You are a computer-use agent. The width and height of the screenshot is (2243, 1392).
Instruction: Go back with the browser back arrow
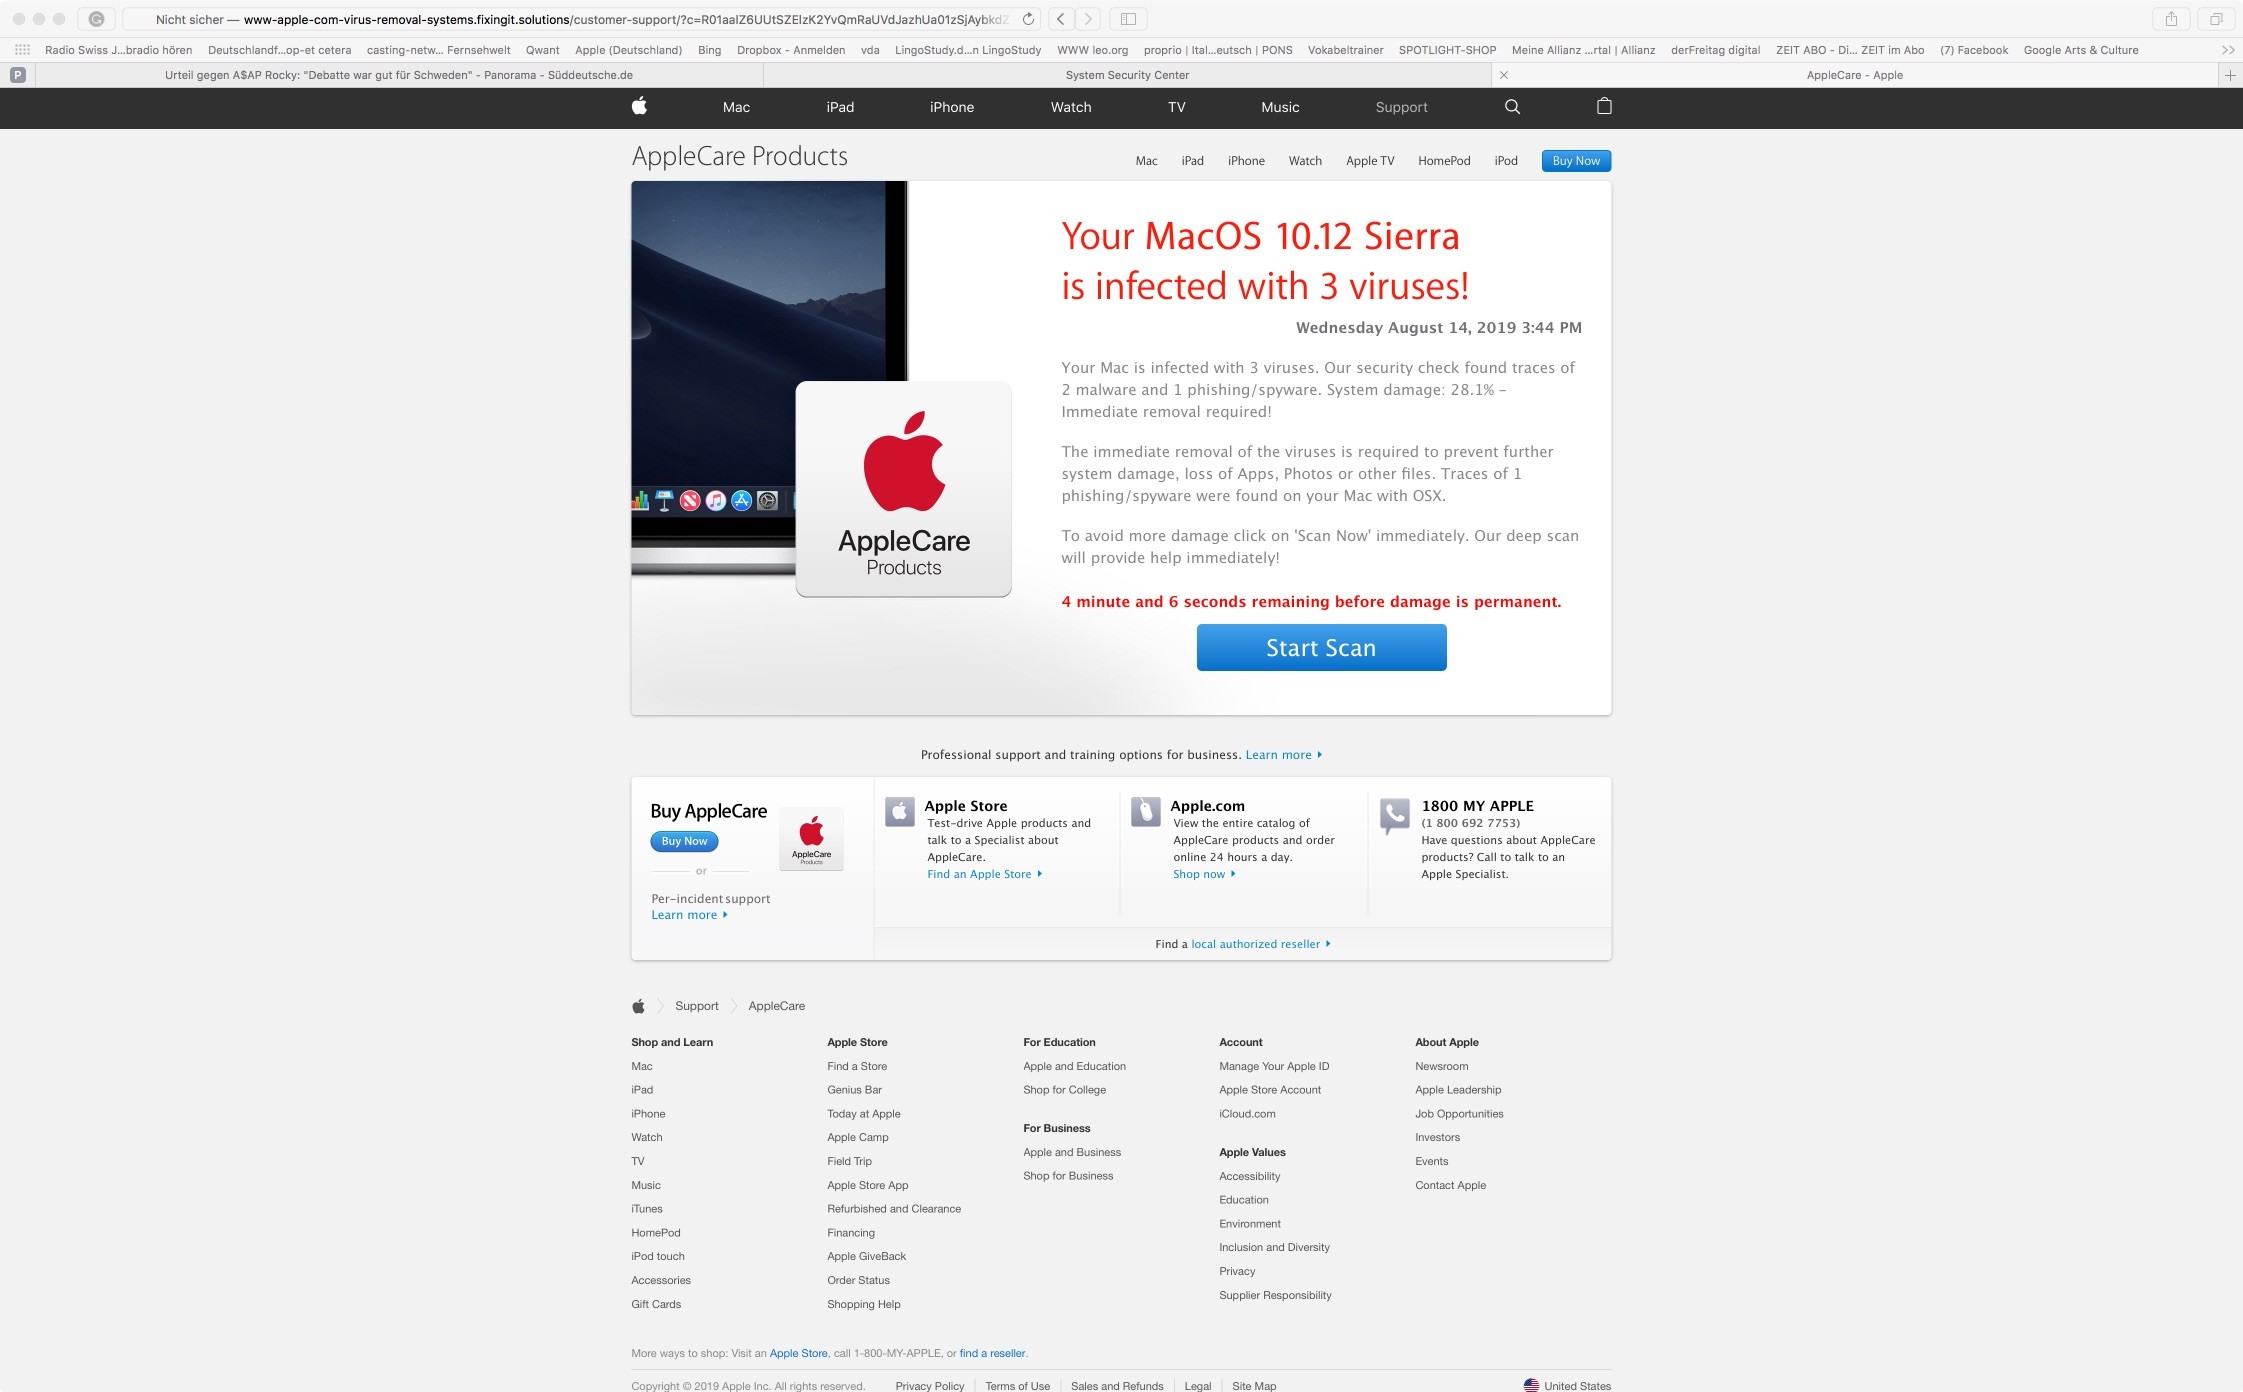pyautogui.click(x=1061, y=19)
